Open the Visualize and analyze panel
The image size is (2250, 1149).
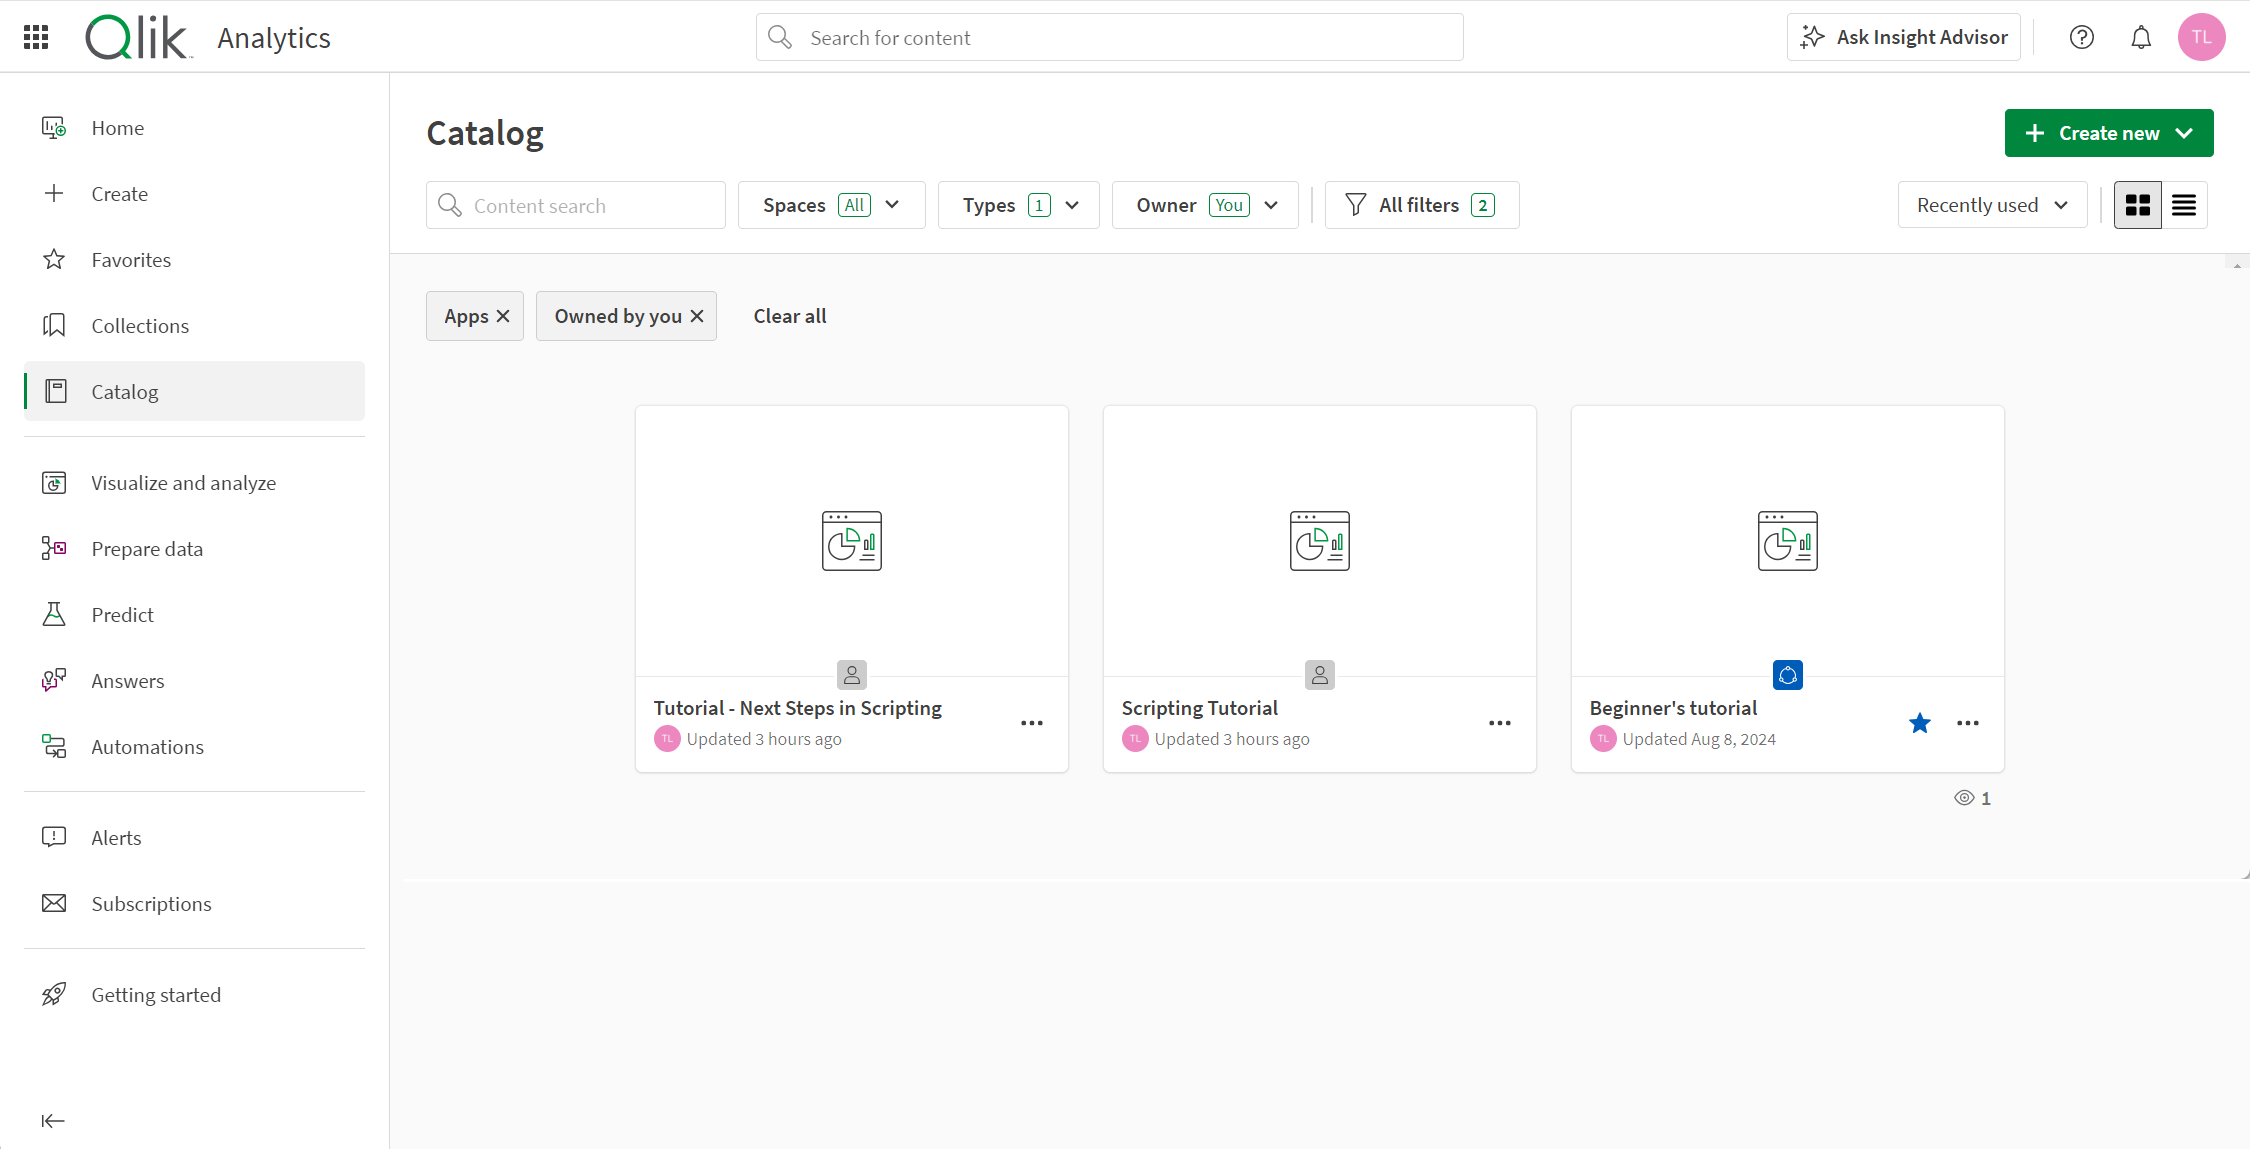tap(183, 482)
